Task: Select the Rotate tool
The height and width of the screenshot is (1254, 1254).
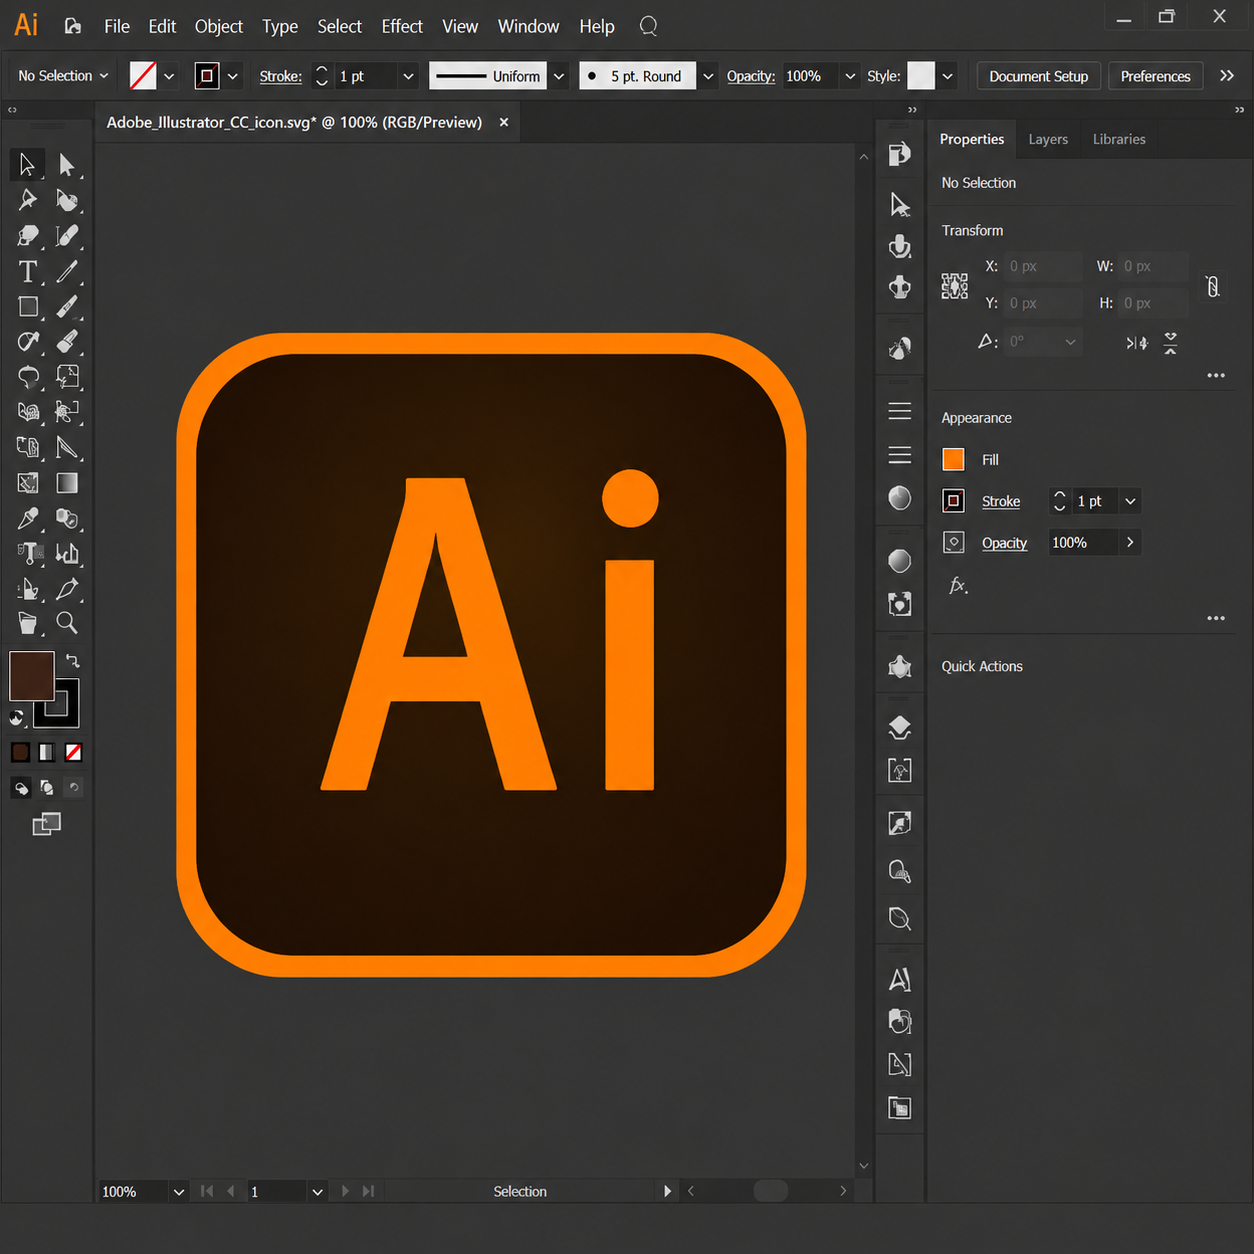Action: coord(27,377)
